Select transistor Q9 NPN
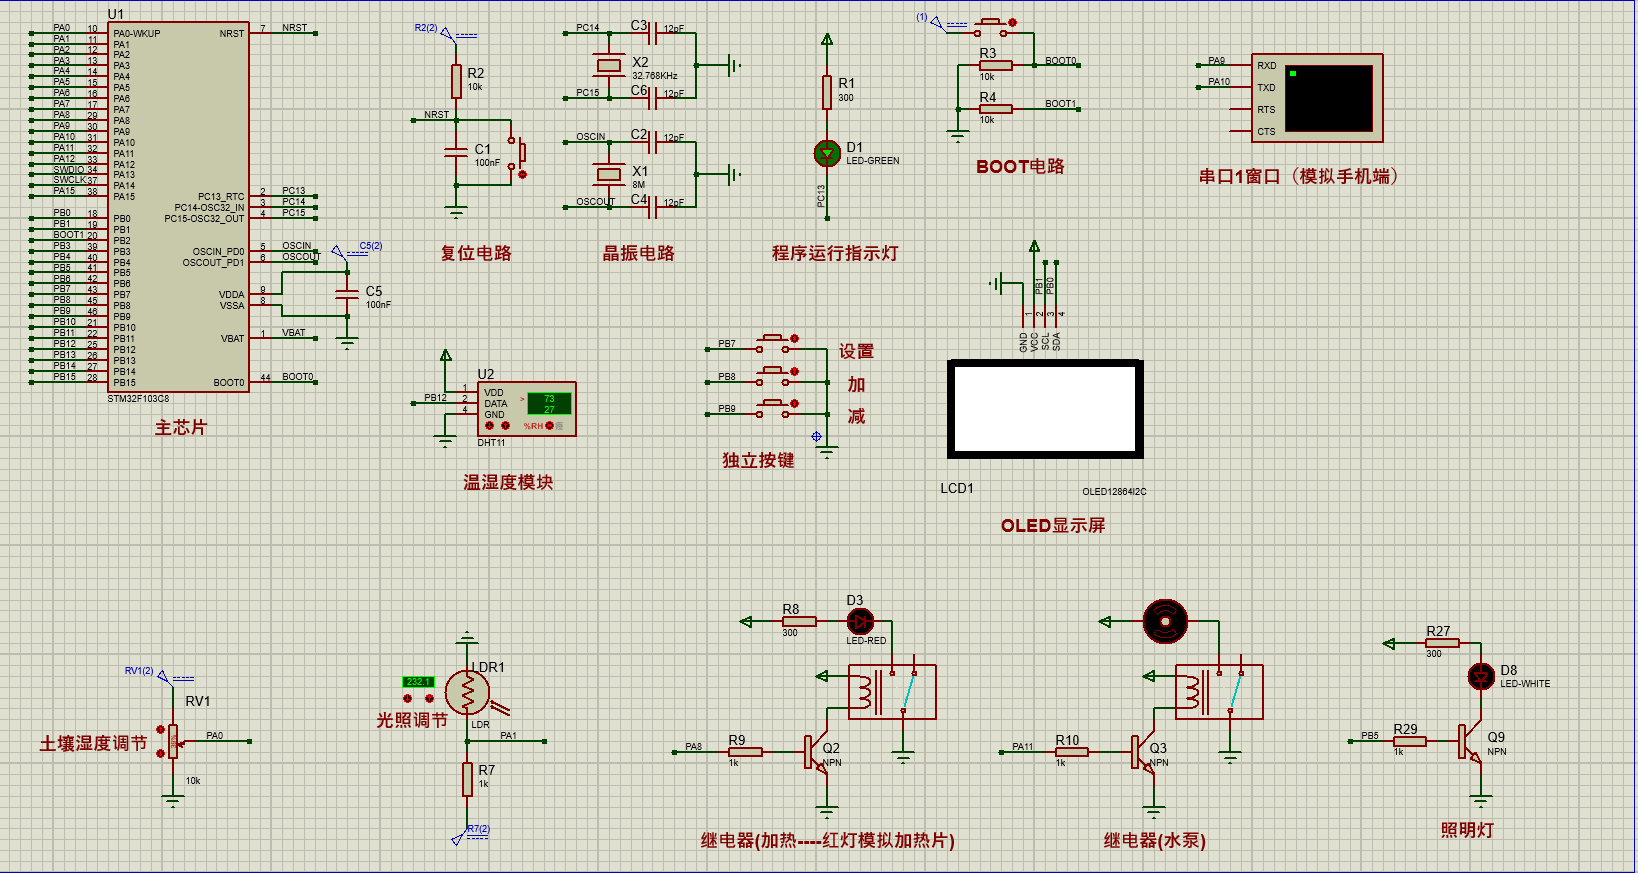The width and height of the screenshot is (1638, 873). (1470, 742)
